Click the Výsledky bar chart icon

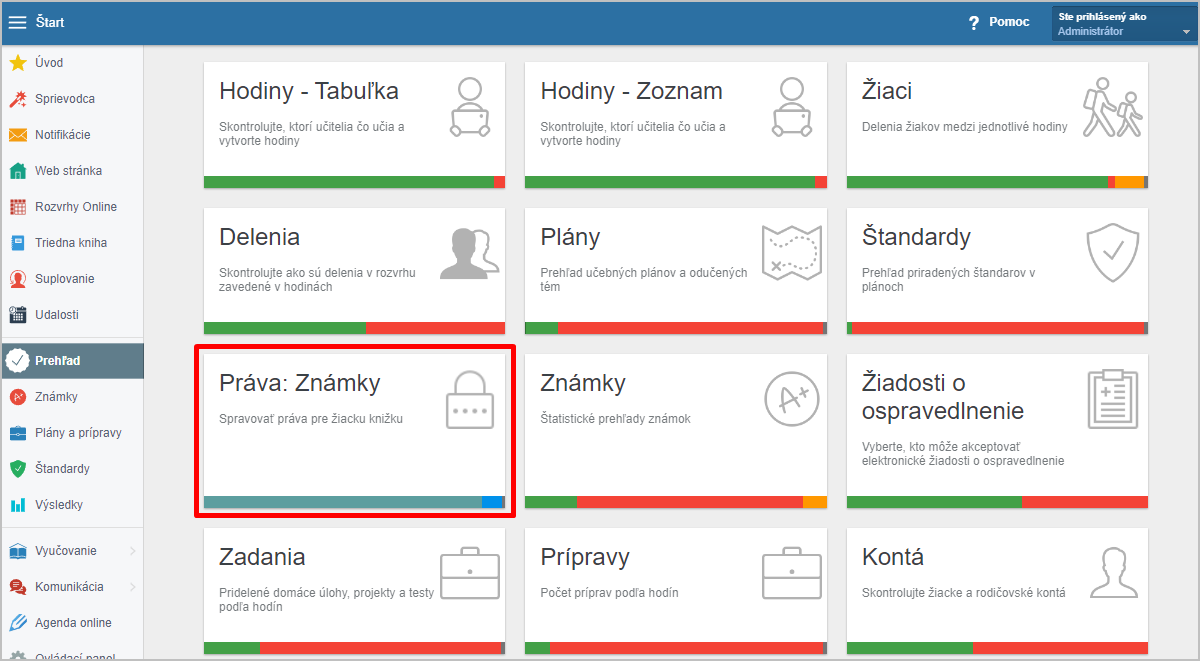pyautogui.click(x=17, y=505)
